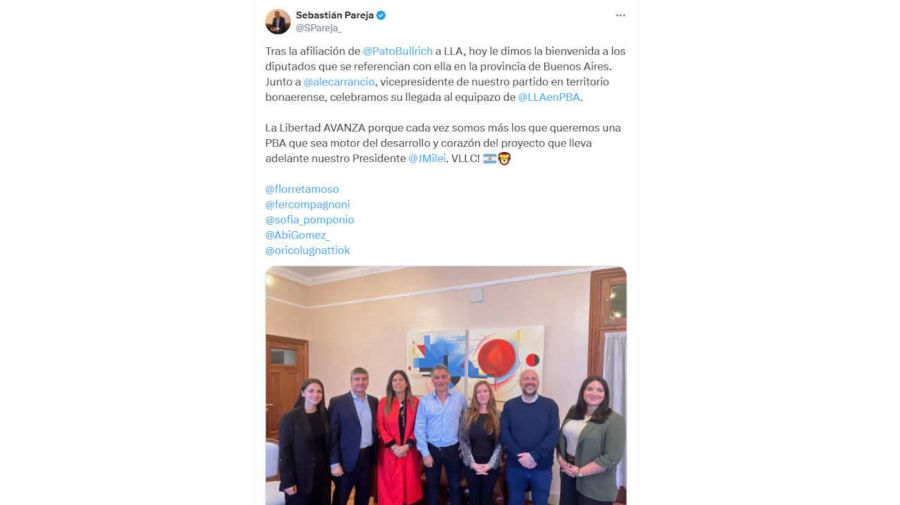
Task: Select the @AbiGomez_ mention
Action: (297, 235)
